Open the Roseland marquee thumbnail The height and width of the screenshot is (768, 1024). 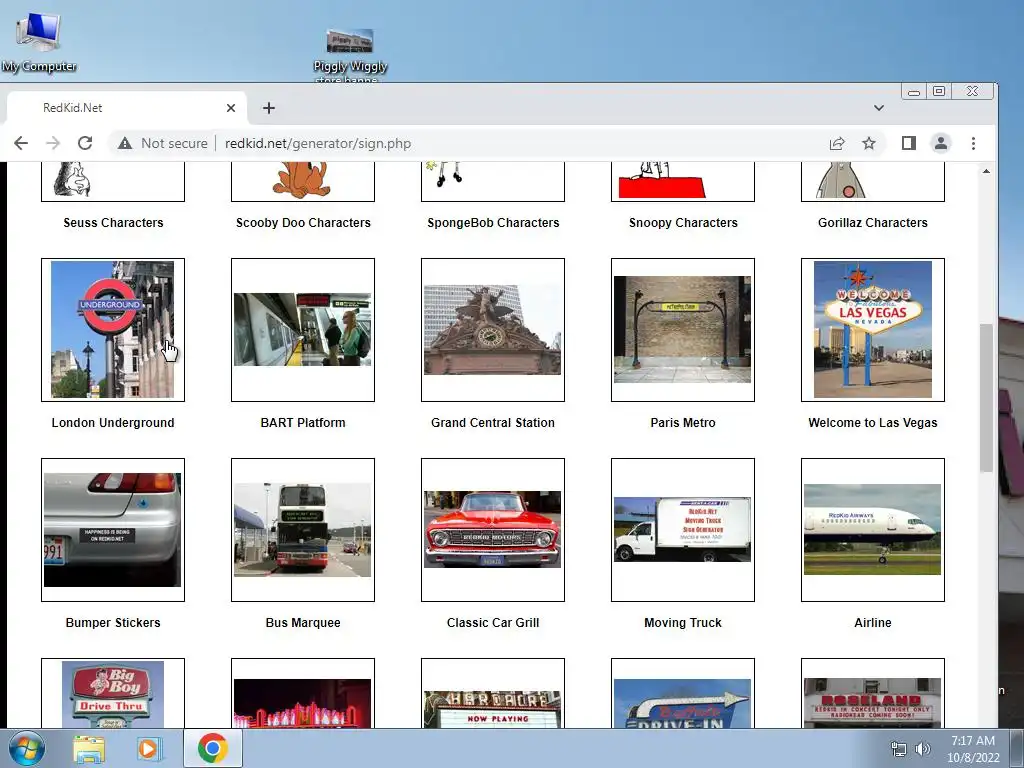[x=873, y=694]
